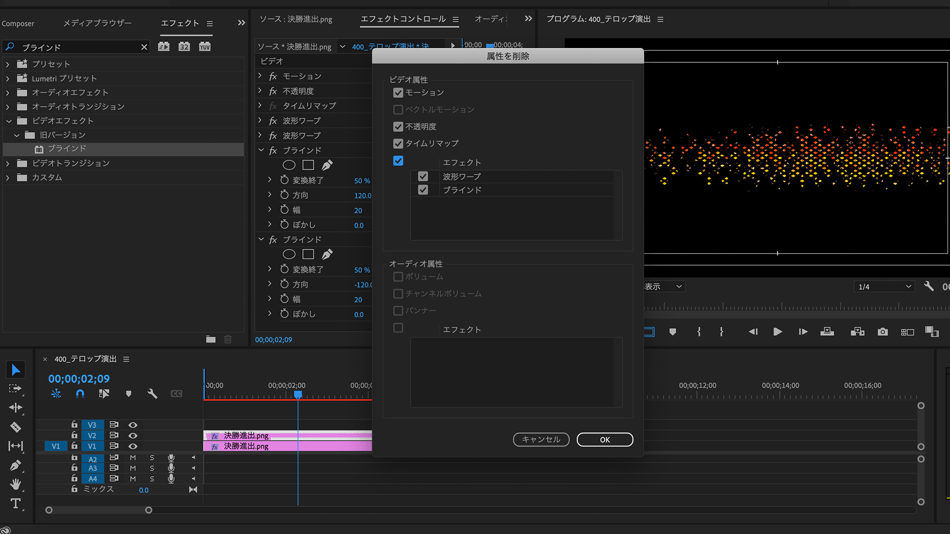Toggle V3 track output eye icon

coord(133,425)
